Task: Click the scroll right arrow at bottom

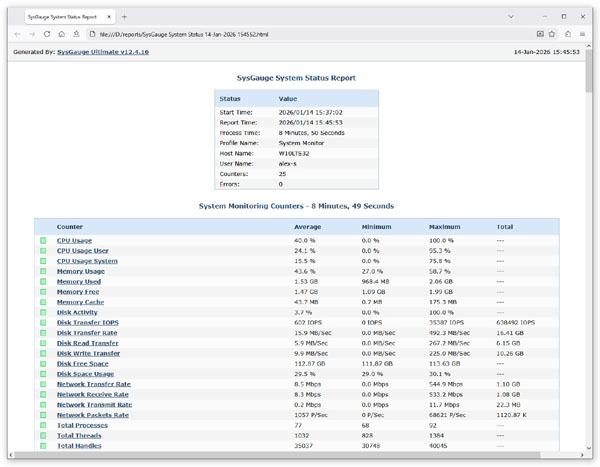Action: click(582, 455)
